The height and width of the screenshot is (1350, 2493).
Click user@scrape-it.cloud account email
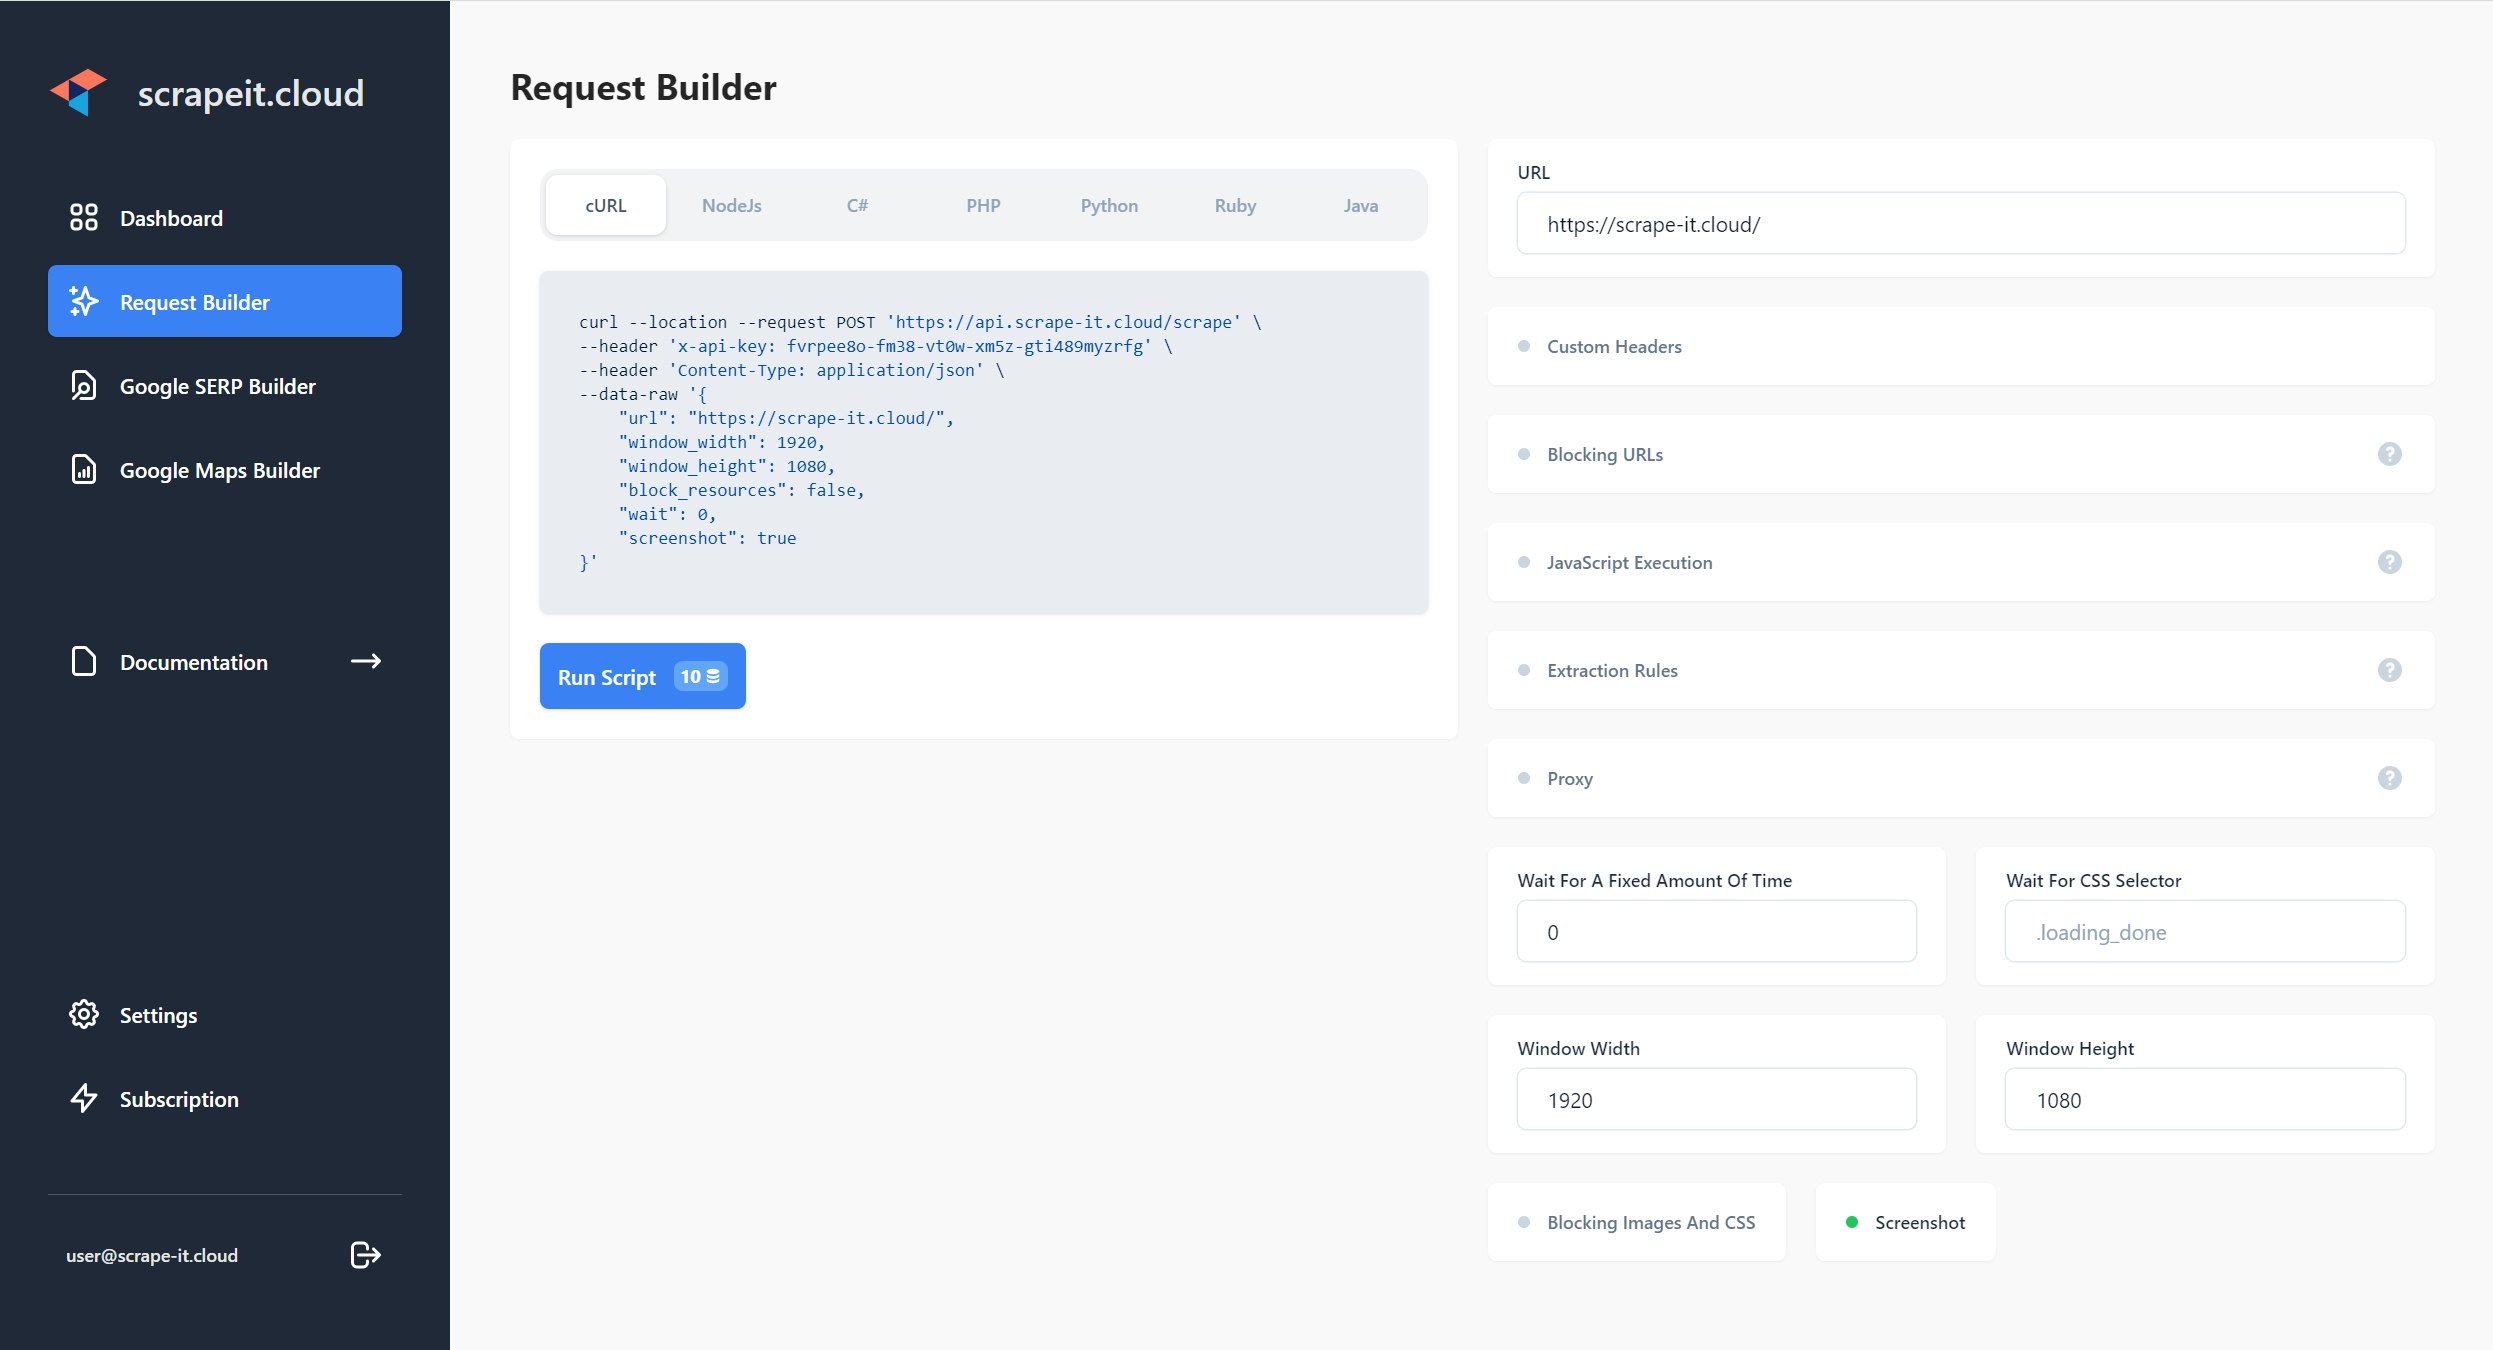pyautogui.click(x=152, y=1255)
